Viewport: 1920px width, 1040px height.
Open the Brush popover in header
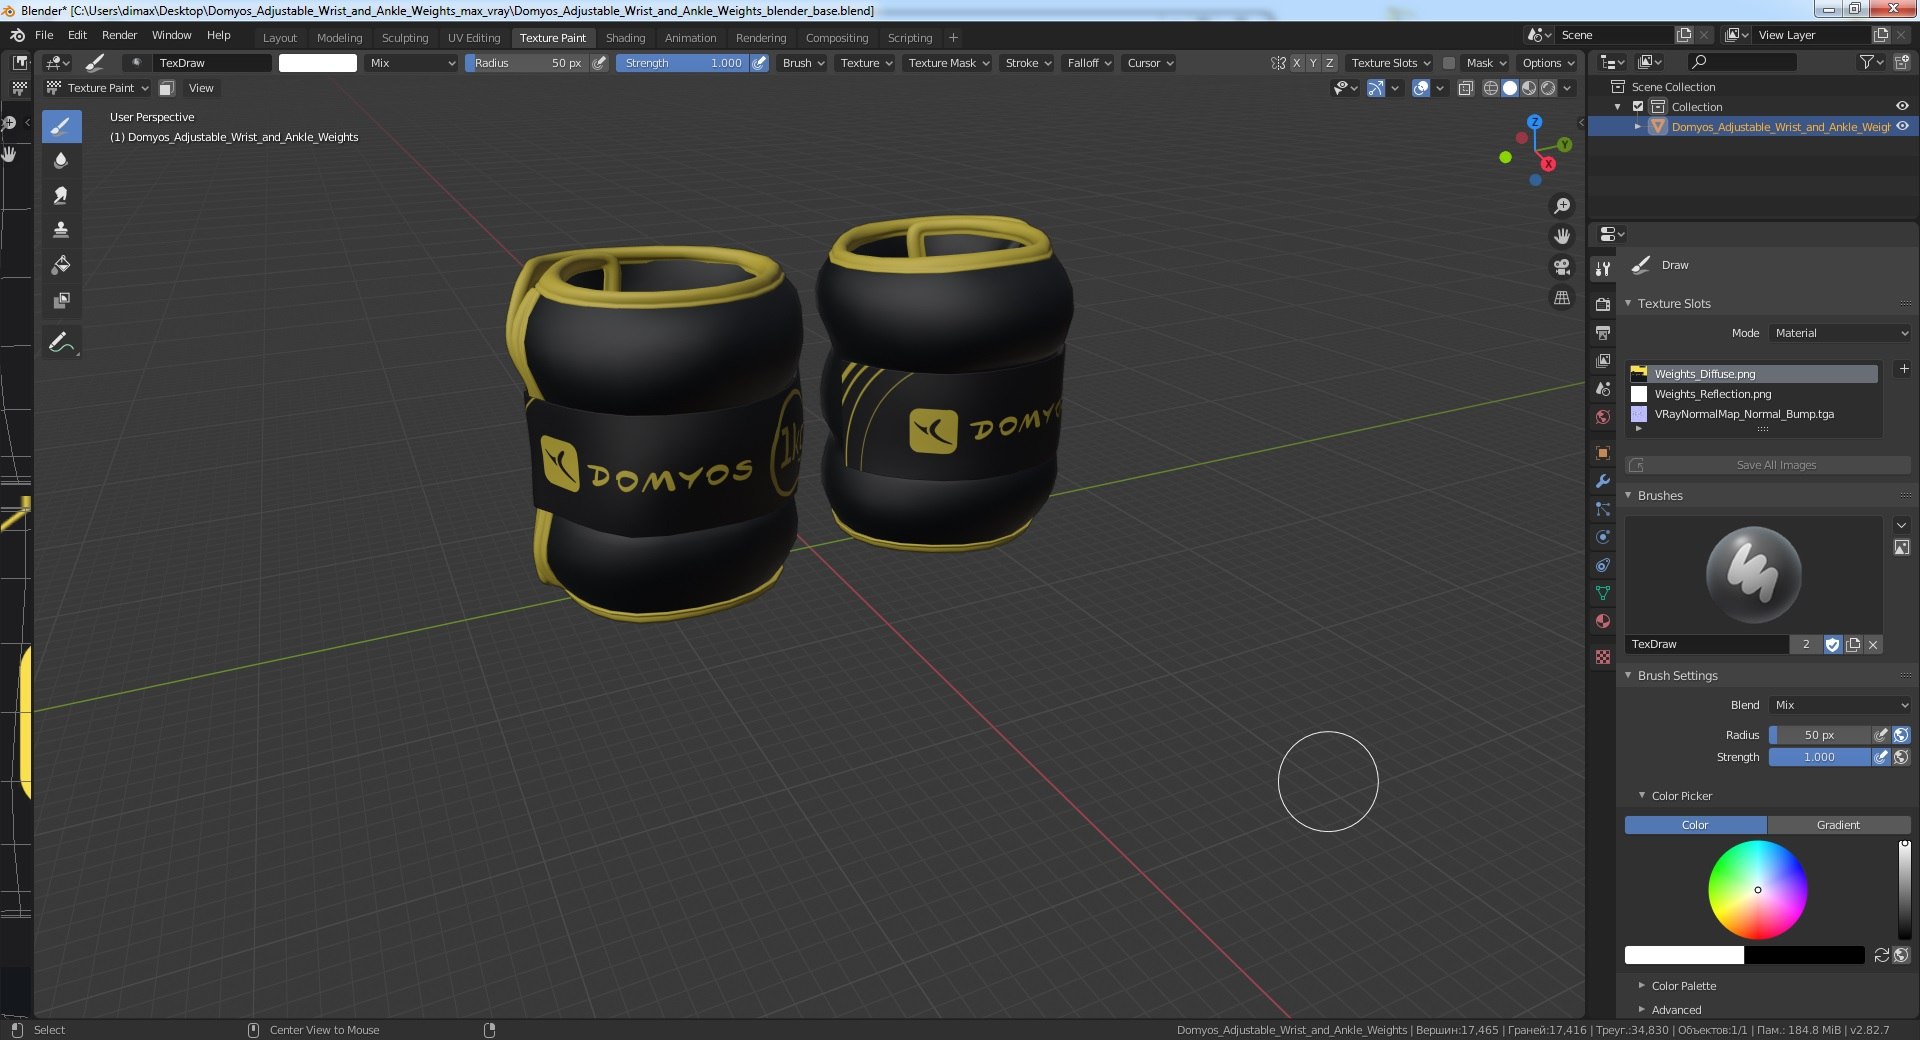804,63
